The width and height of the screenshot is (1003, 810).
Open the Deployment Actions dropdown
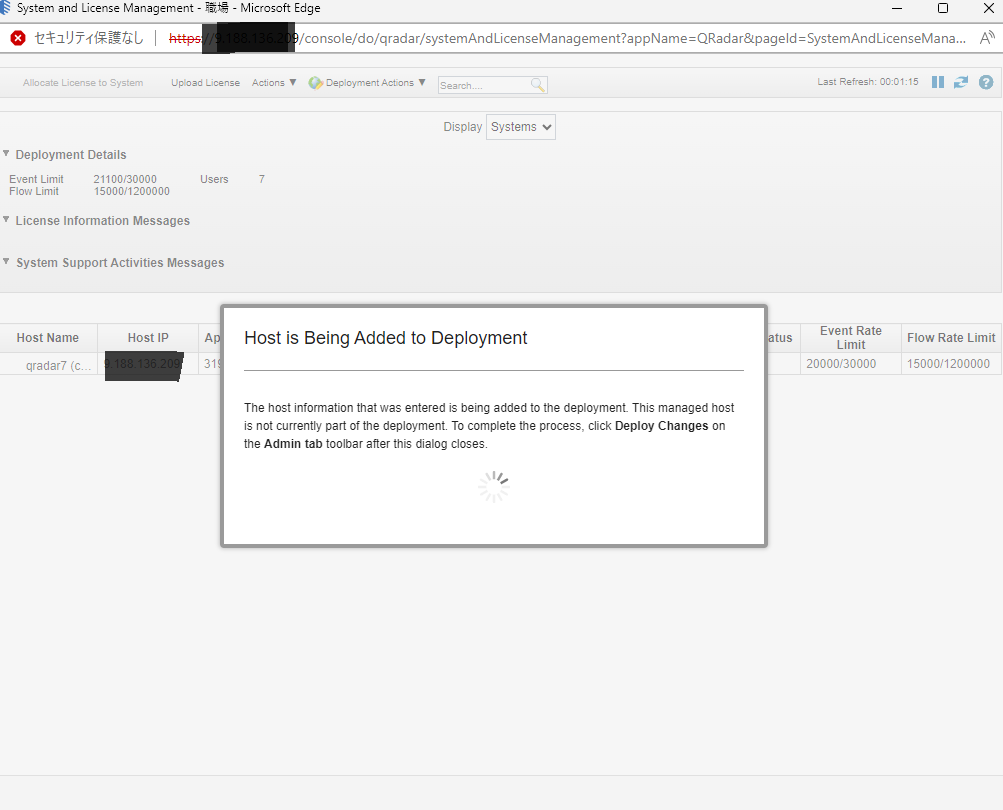pos(375,83)
